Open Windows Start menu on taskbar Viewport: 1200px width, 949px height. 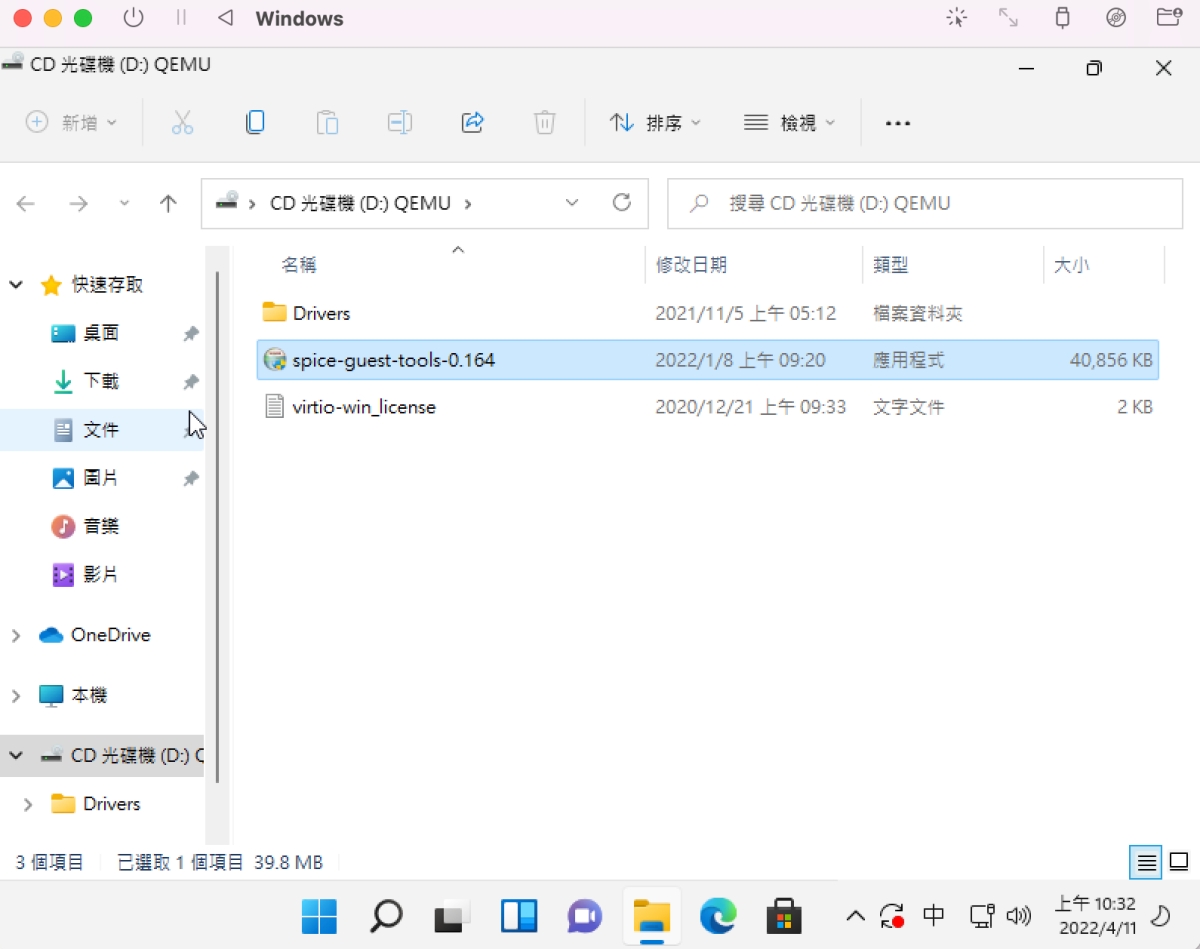(x=319, y=916)
